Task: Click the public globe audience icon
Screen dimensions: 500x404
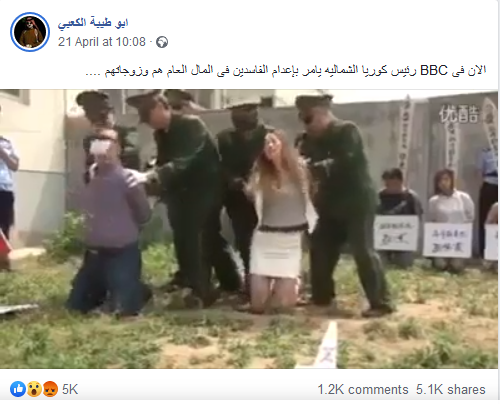Action: 162,42
